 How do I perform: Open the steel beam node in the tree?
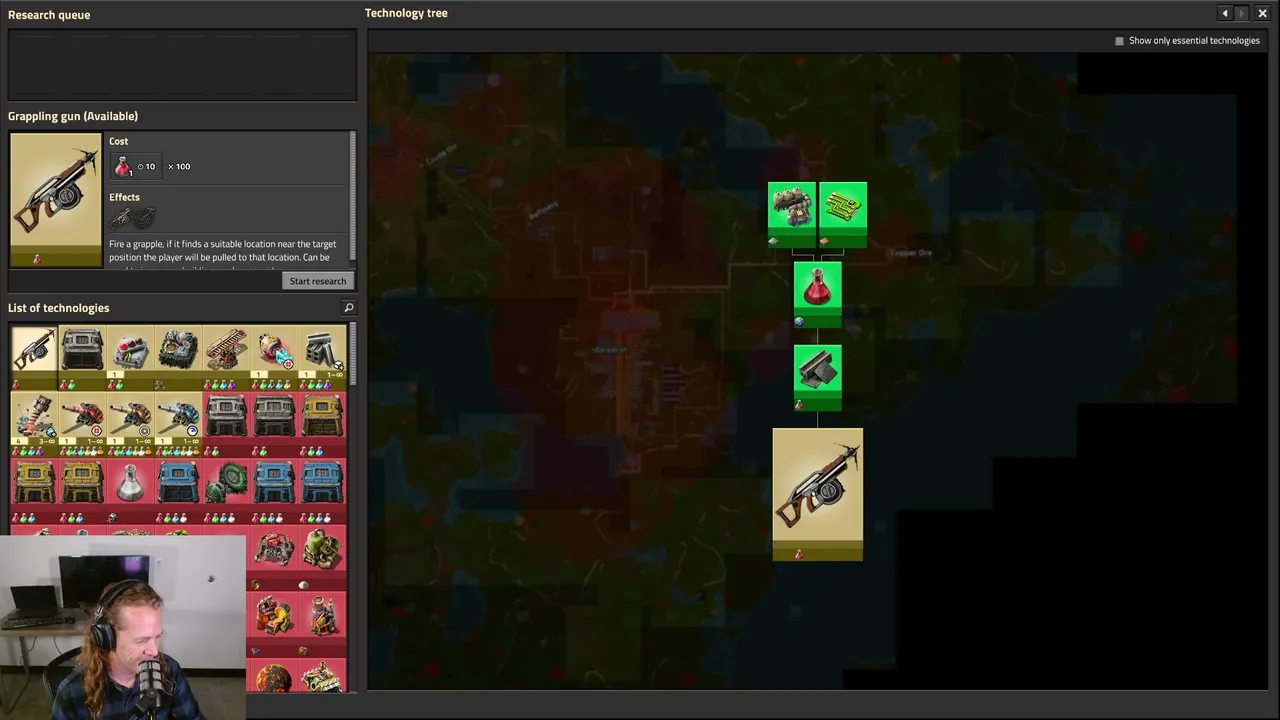point(818,378)
